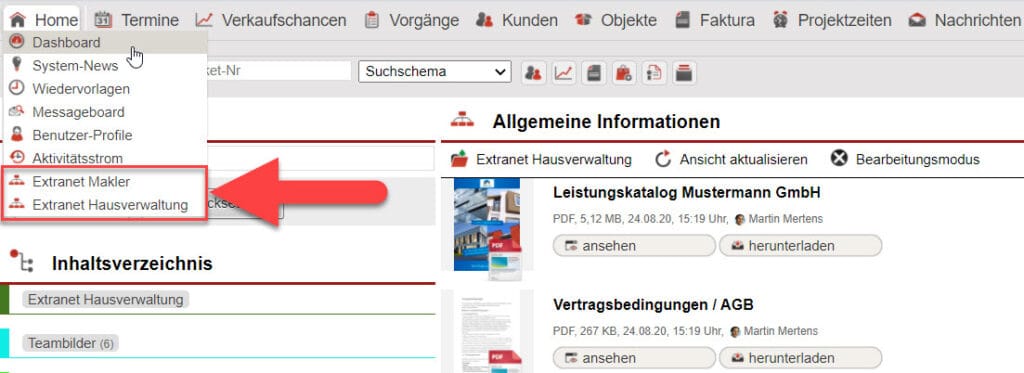1024x373 pixels.
Task: Click the Termine calendar icon
Action: [103, 20]
